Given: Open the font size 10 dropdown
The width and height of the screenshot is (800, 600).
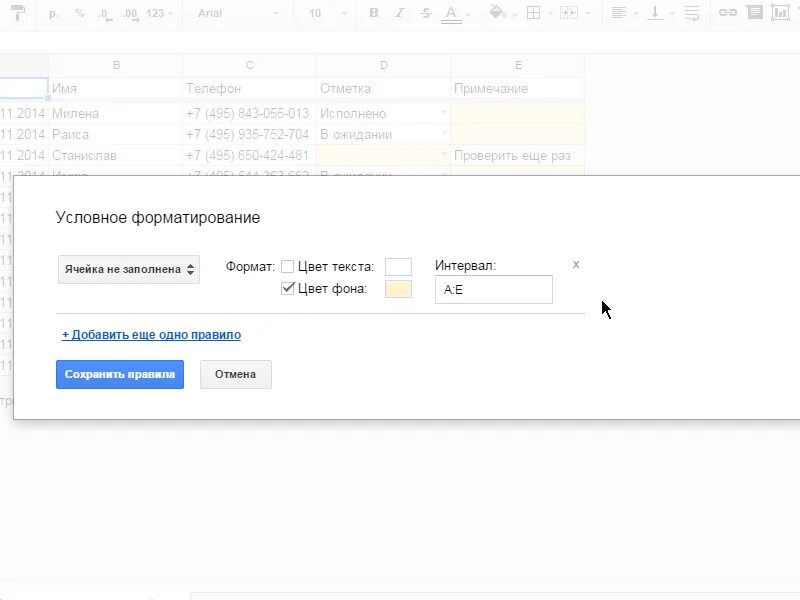Looking at the screenshot, I should [327, 13].
